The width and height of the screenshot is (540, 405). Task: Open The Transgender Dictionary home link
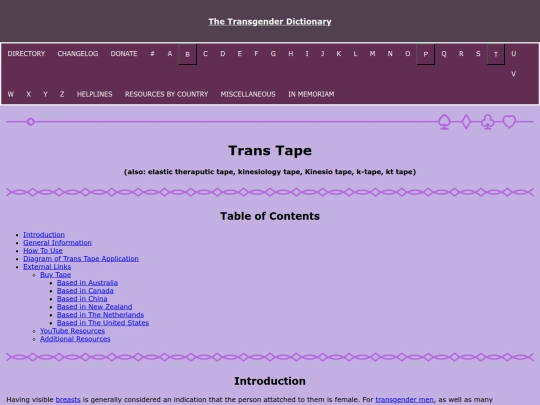coord(270,22)
